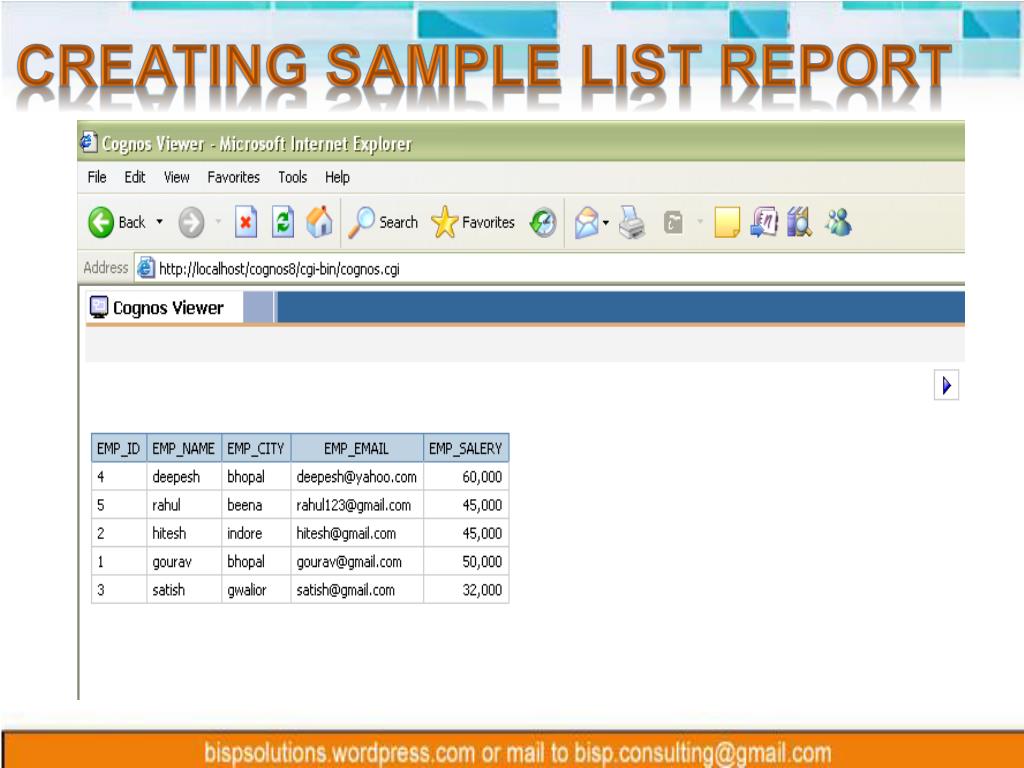Click the city "indore" in hitesh's row
1024x768 pixels.
(245, 533)
